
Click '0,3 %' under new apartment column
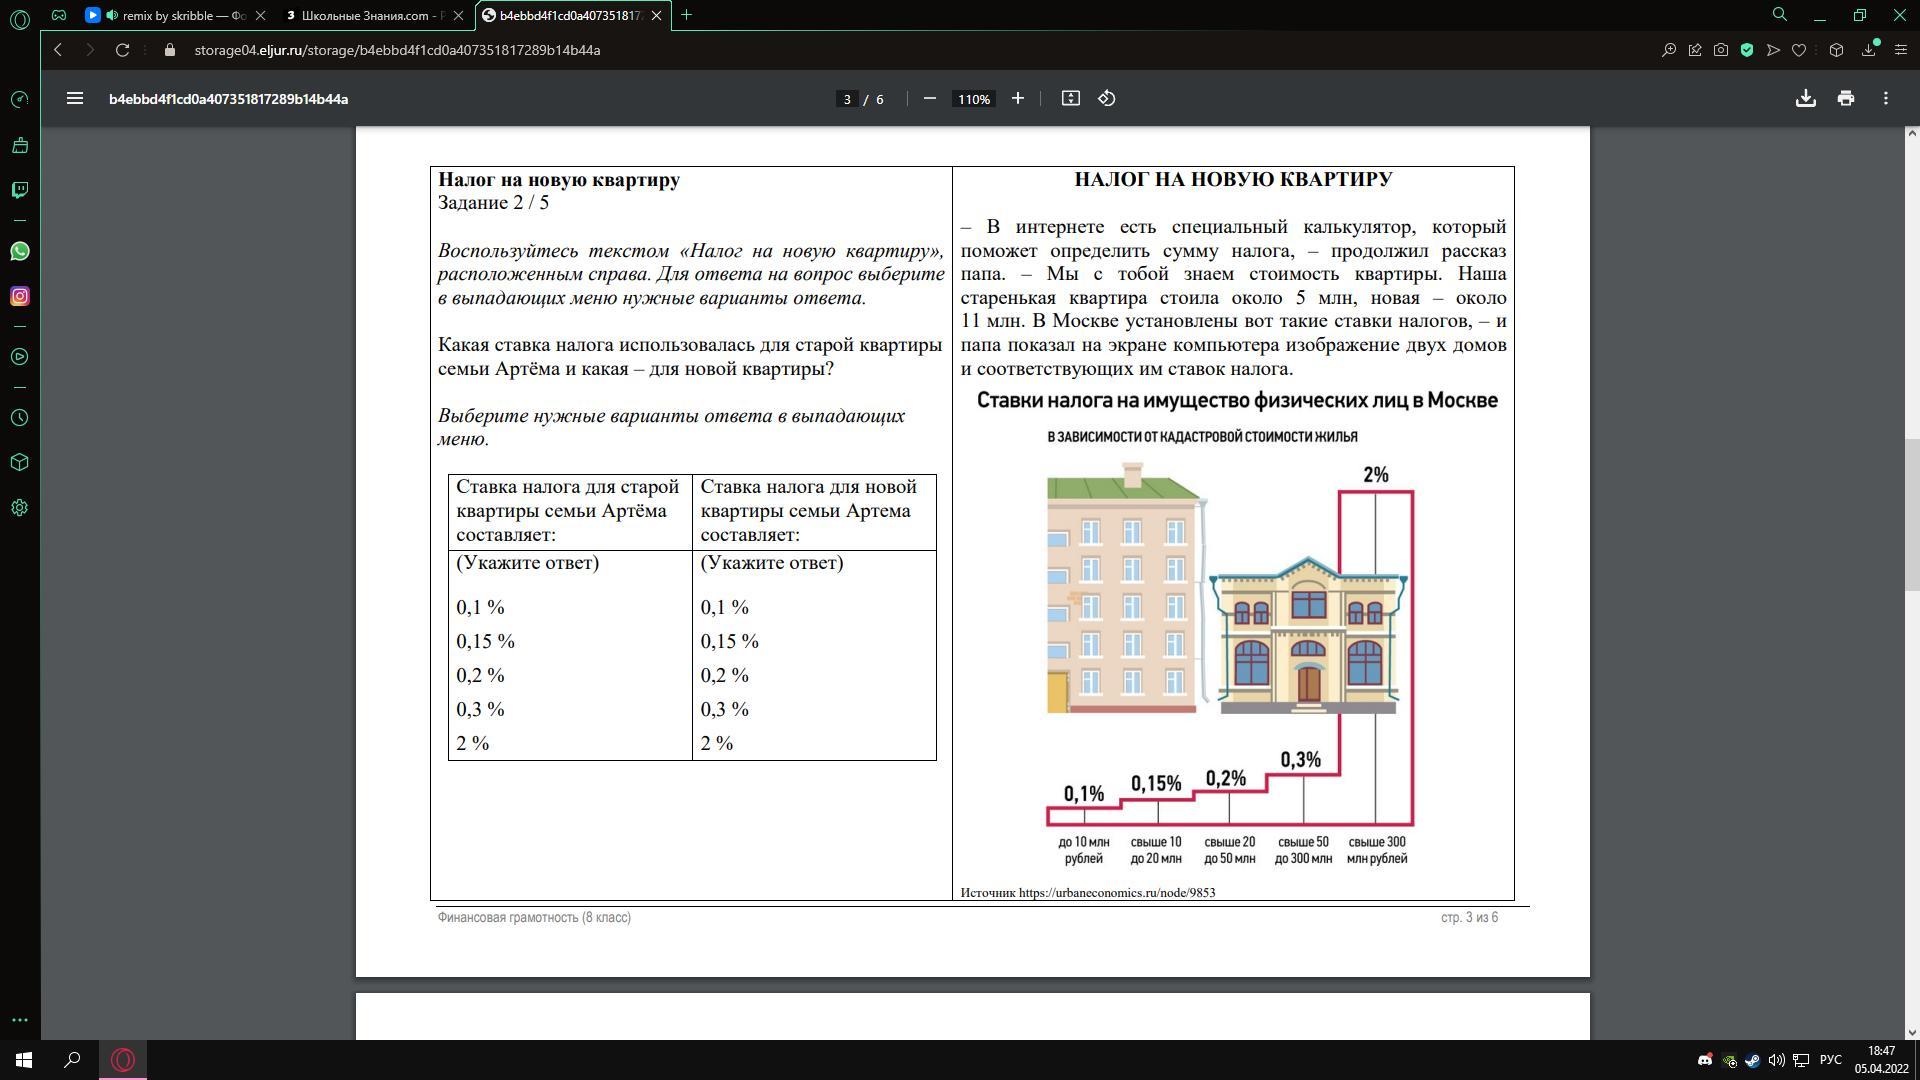coord(725,710)
